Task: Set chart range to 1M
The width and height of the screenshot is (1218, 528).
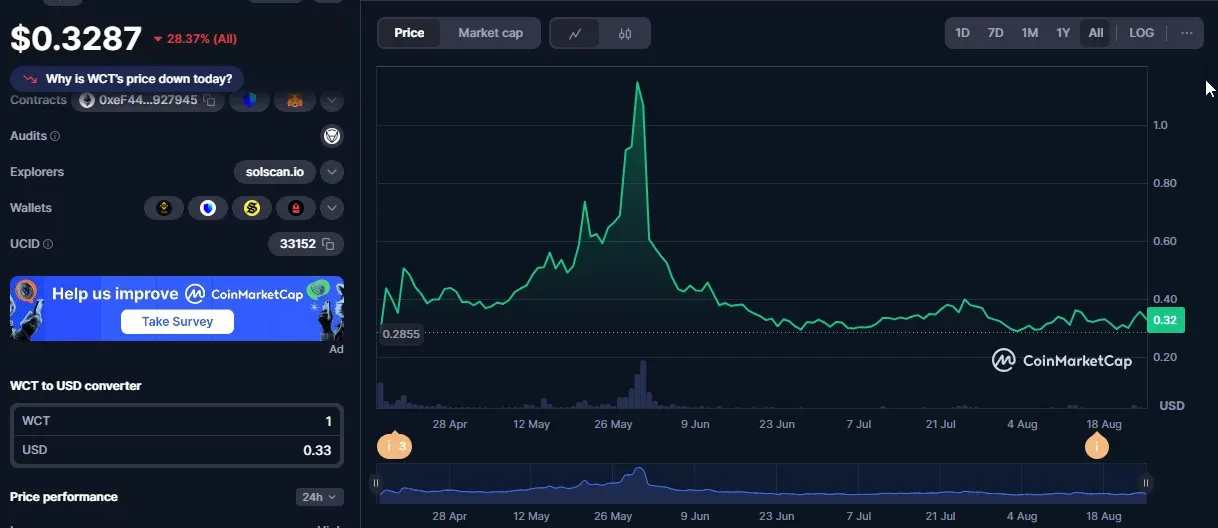Action: click(1029, 33)
